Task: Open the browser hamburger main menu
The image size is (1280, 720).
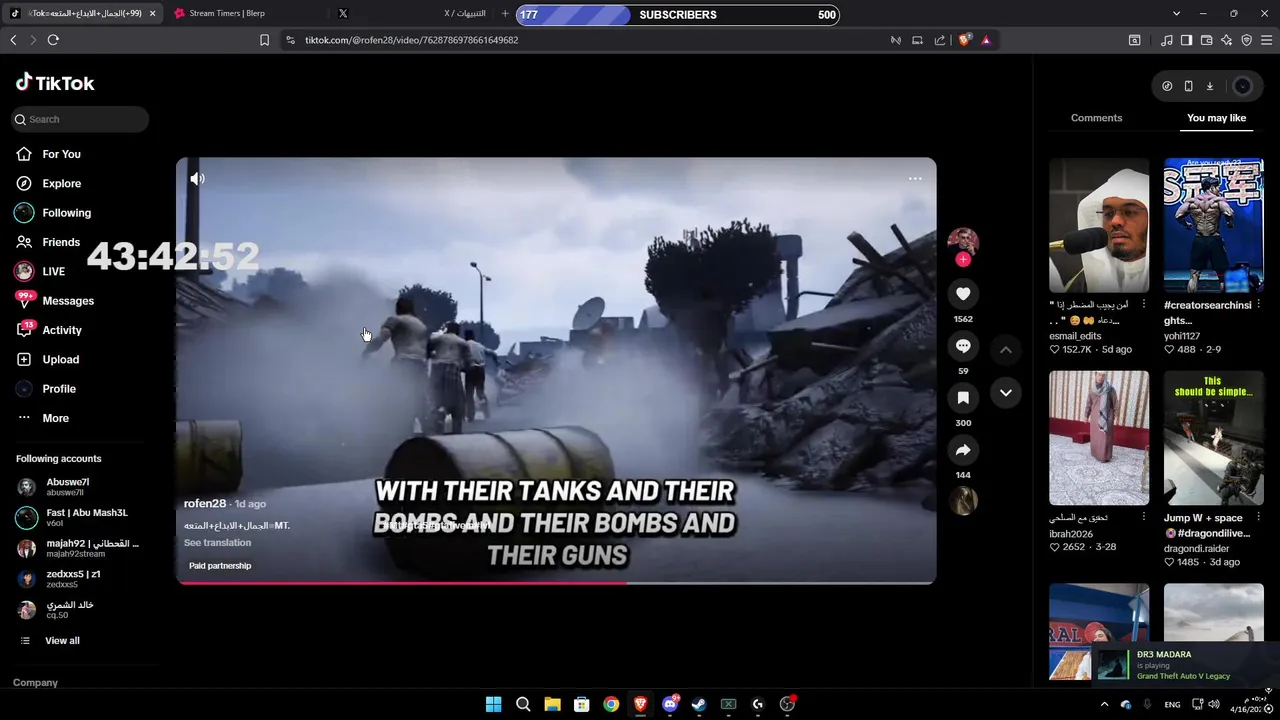Action: pos(1268,40)
